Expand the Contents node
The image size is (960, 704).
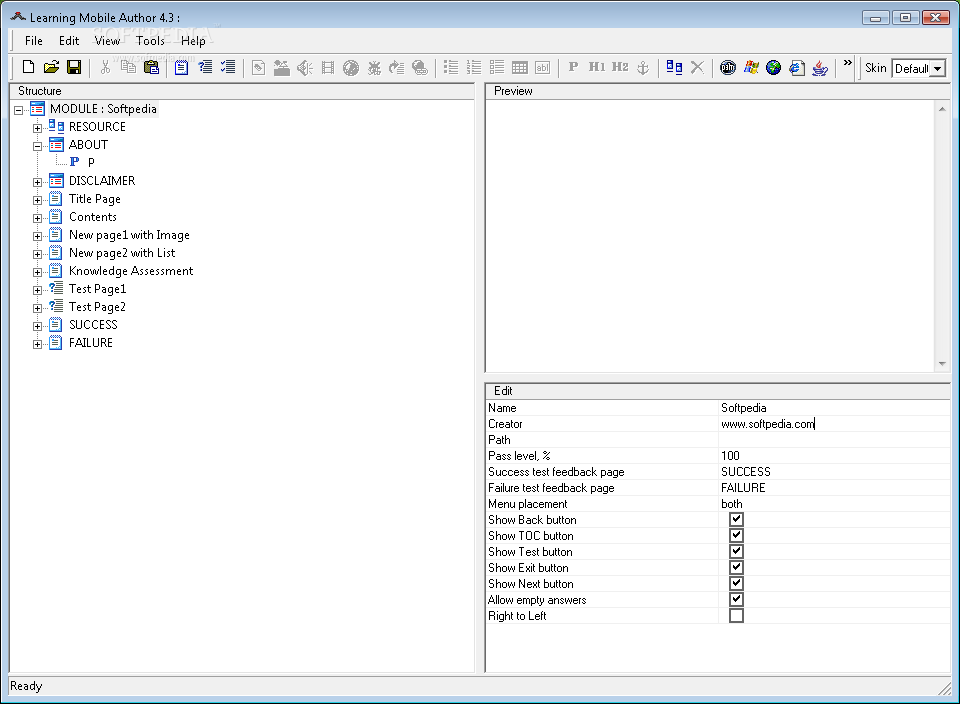click(37, 218)
